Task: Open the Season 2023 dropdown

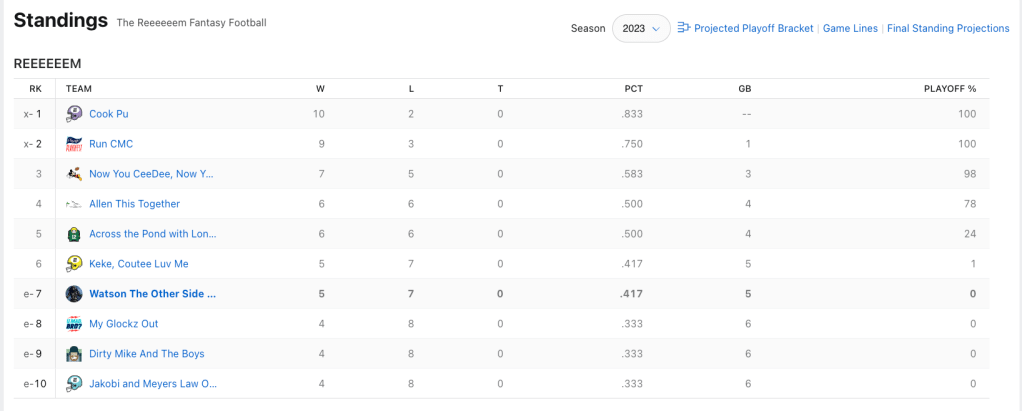Action: (641, 29)
